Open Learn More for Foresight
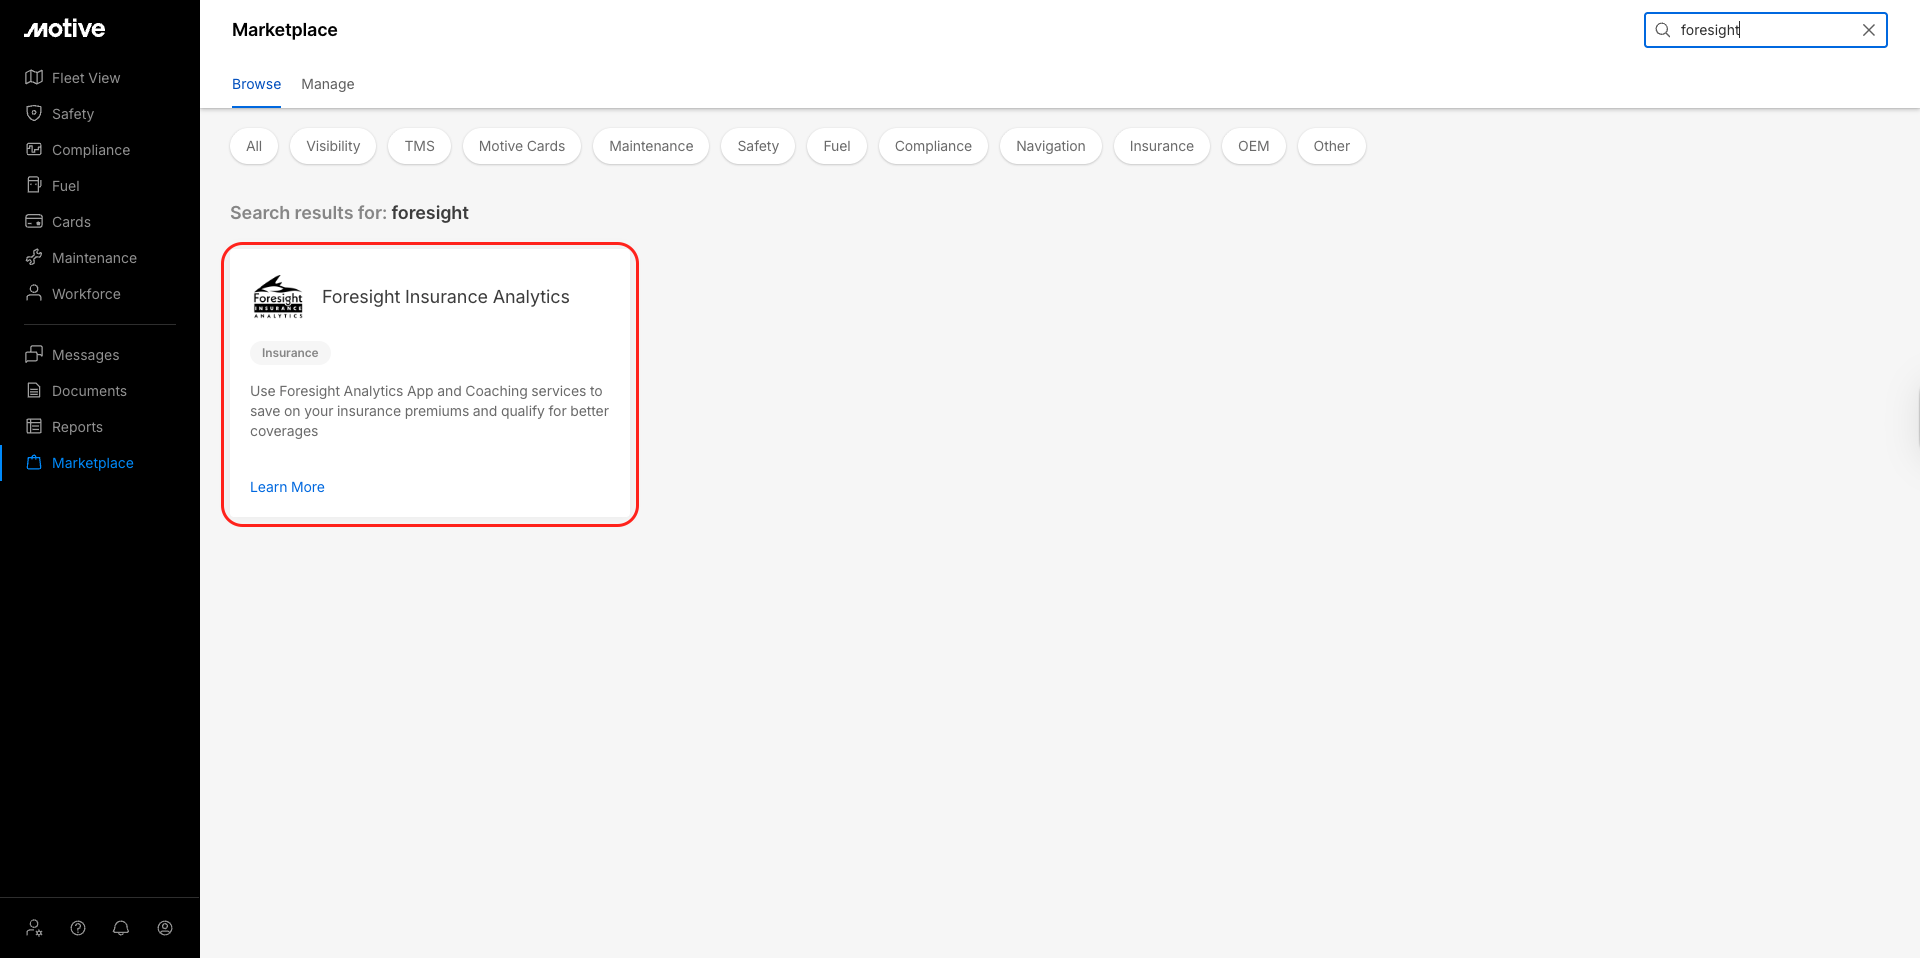Screen dimensions: 1920x958 pos(287,487)
